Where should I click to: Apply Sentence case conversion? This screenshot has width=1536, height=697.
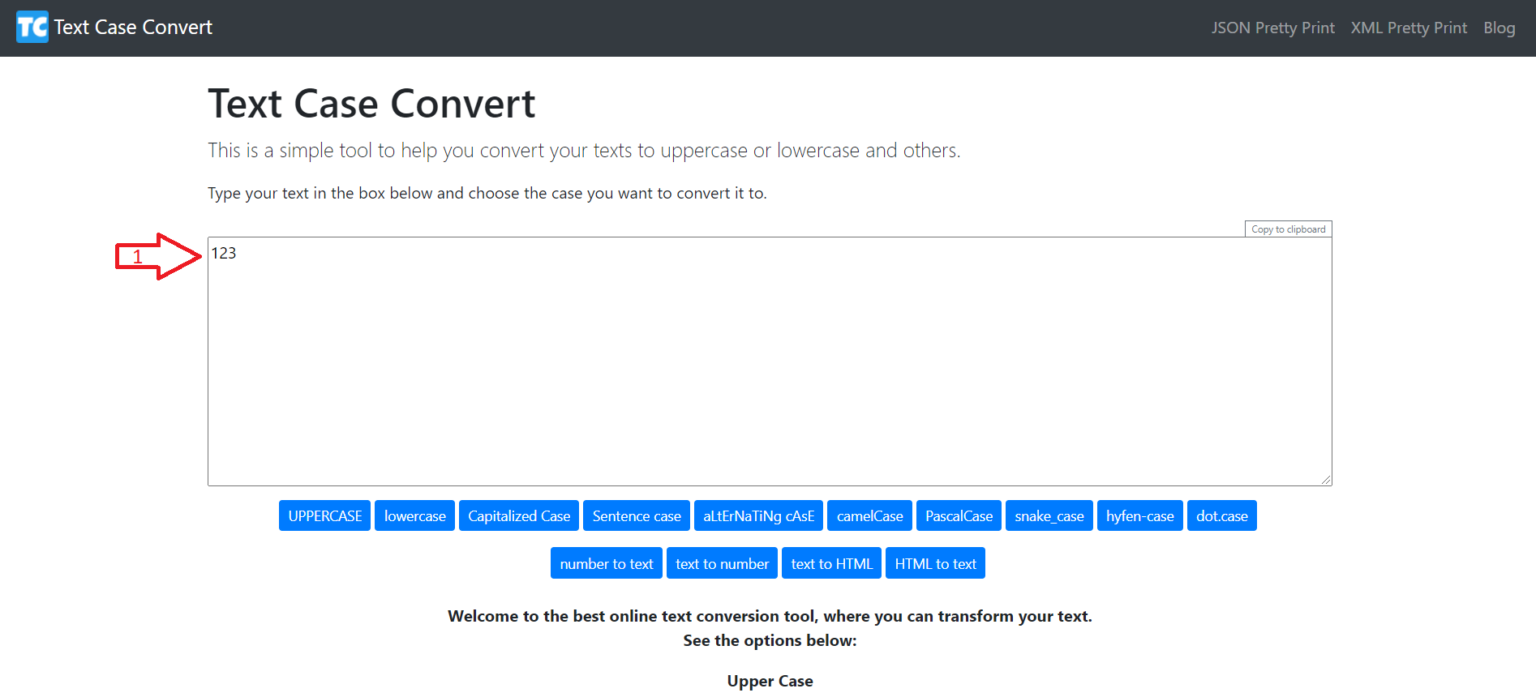coord(636,515)
